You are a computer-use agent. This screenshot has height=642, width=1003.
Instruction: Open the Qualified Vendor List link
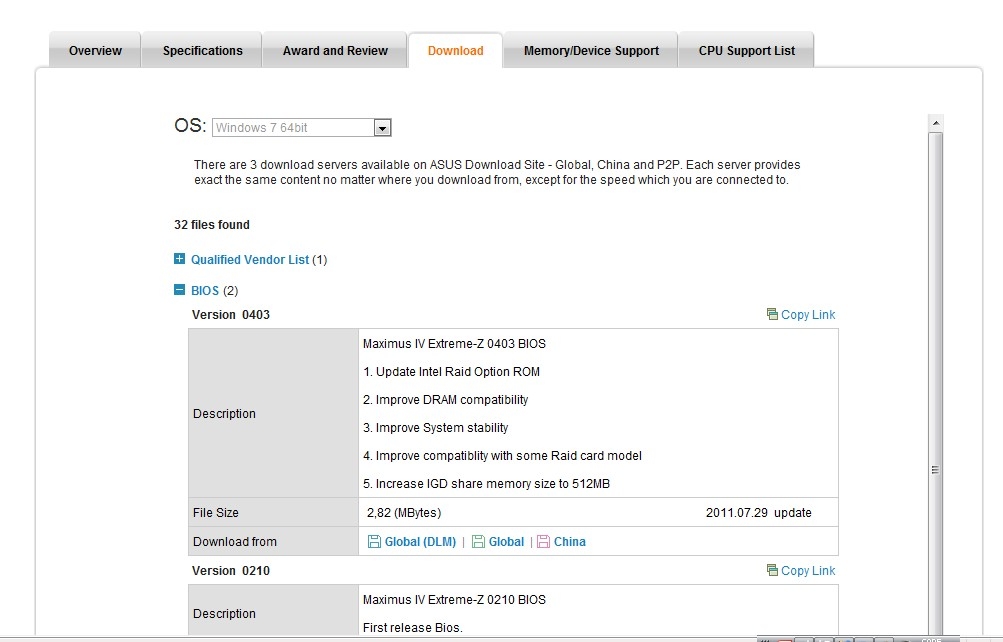click(x=250, y=260)
